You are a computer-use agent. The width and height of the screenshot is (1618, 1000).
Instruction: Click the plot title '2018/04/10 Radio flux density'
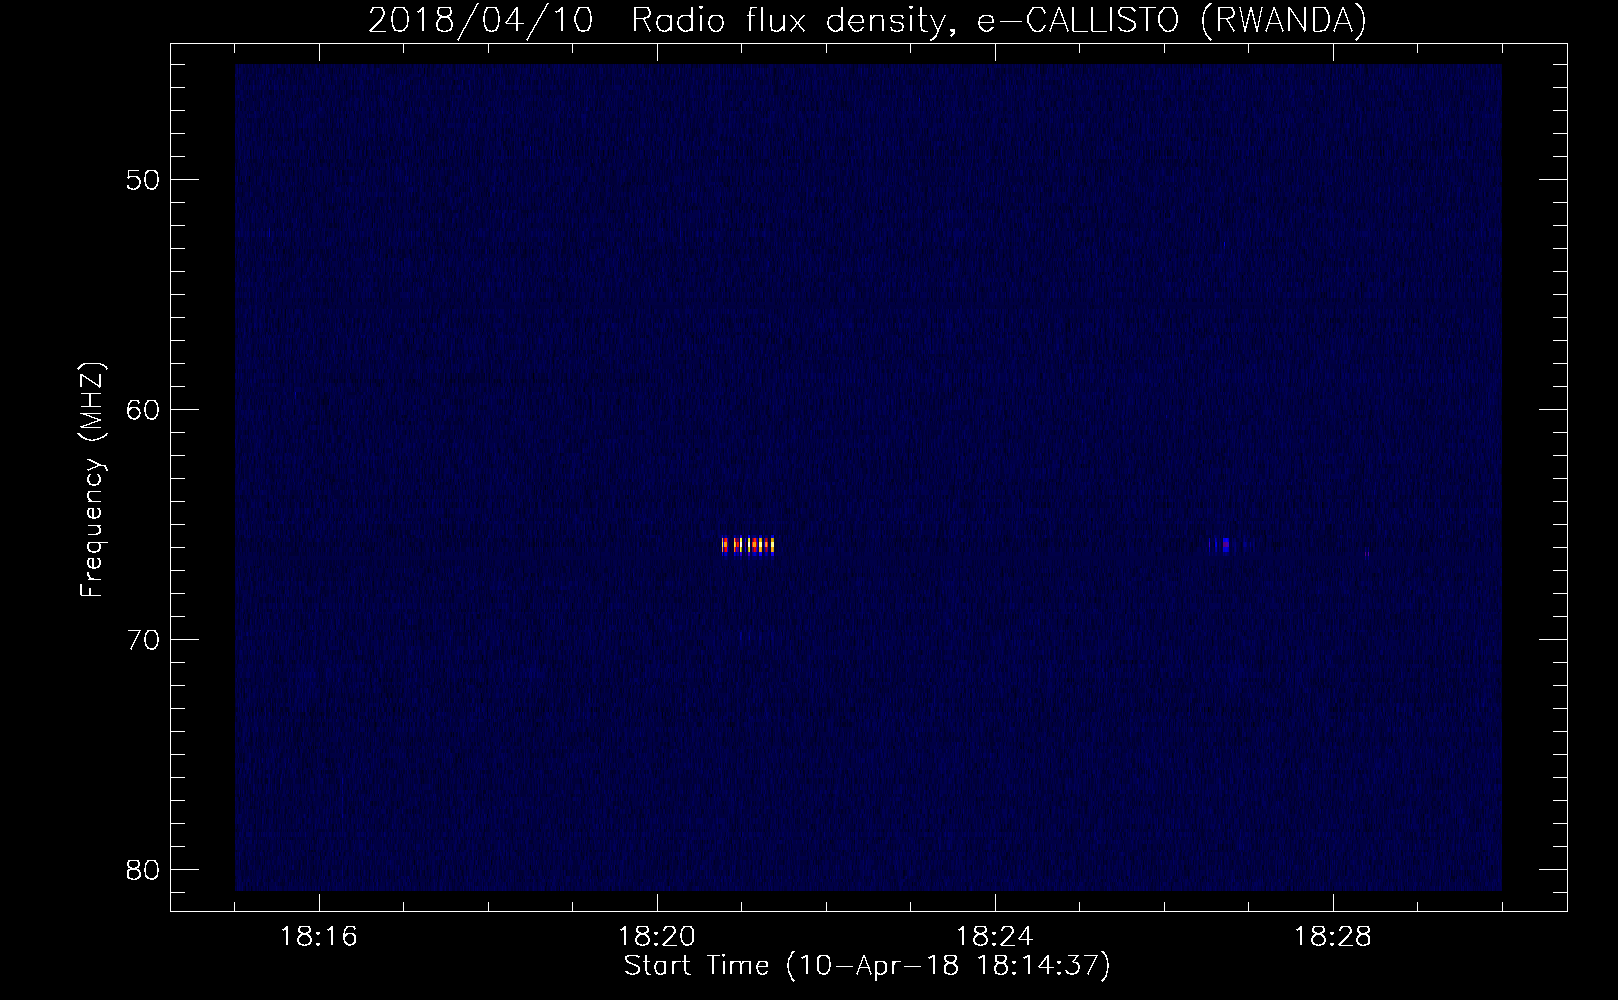pyautogui.click(x=659, y=20)
